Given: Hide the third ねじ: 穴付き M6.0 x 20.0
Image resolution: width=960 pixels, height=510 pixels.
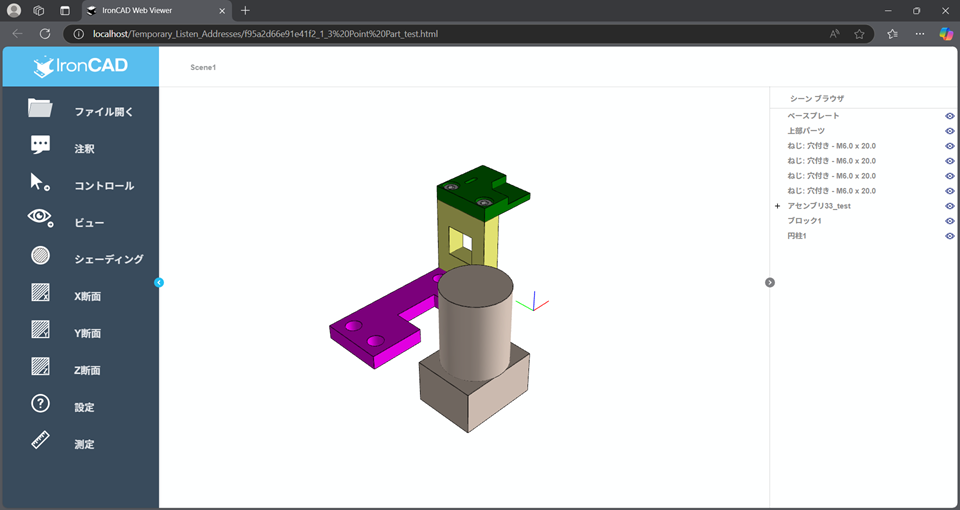Looking at the screenshot, I should pyautogui.click(x=950, y=176).
